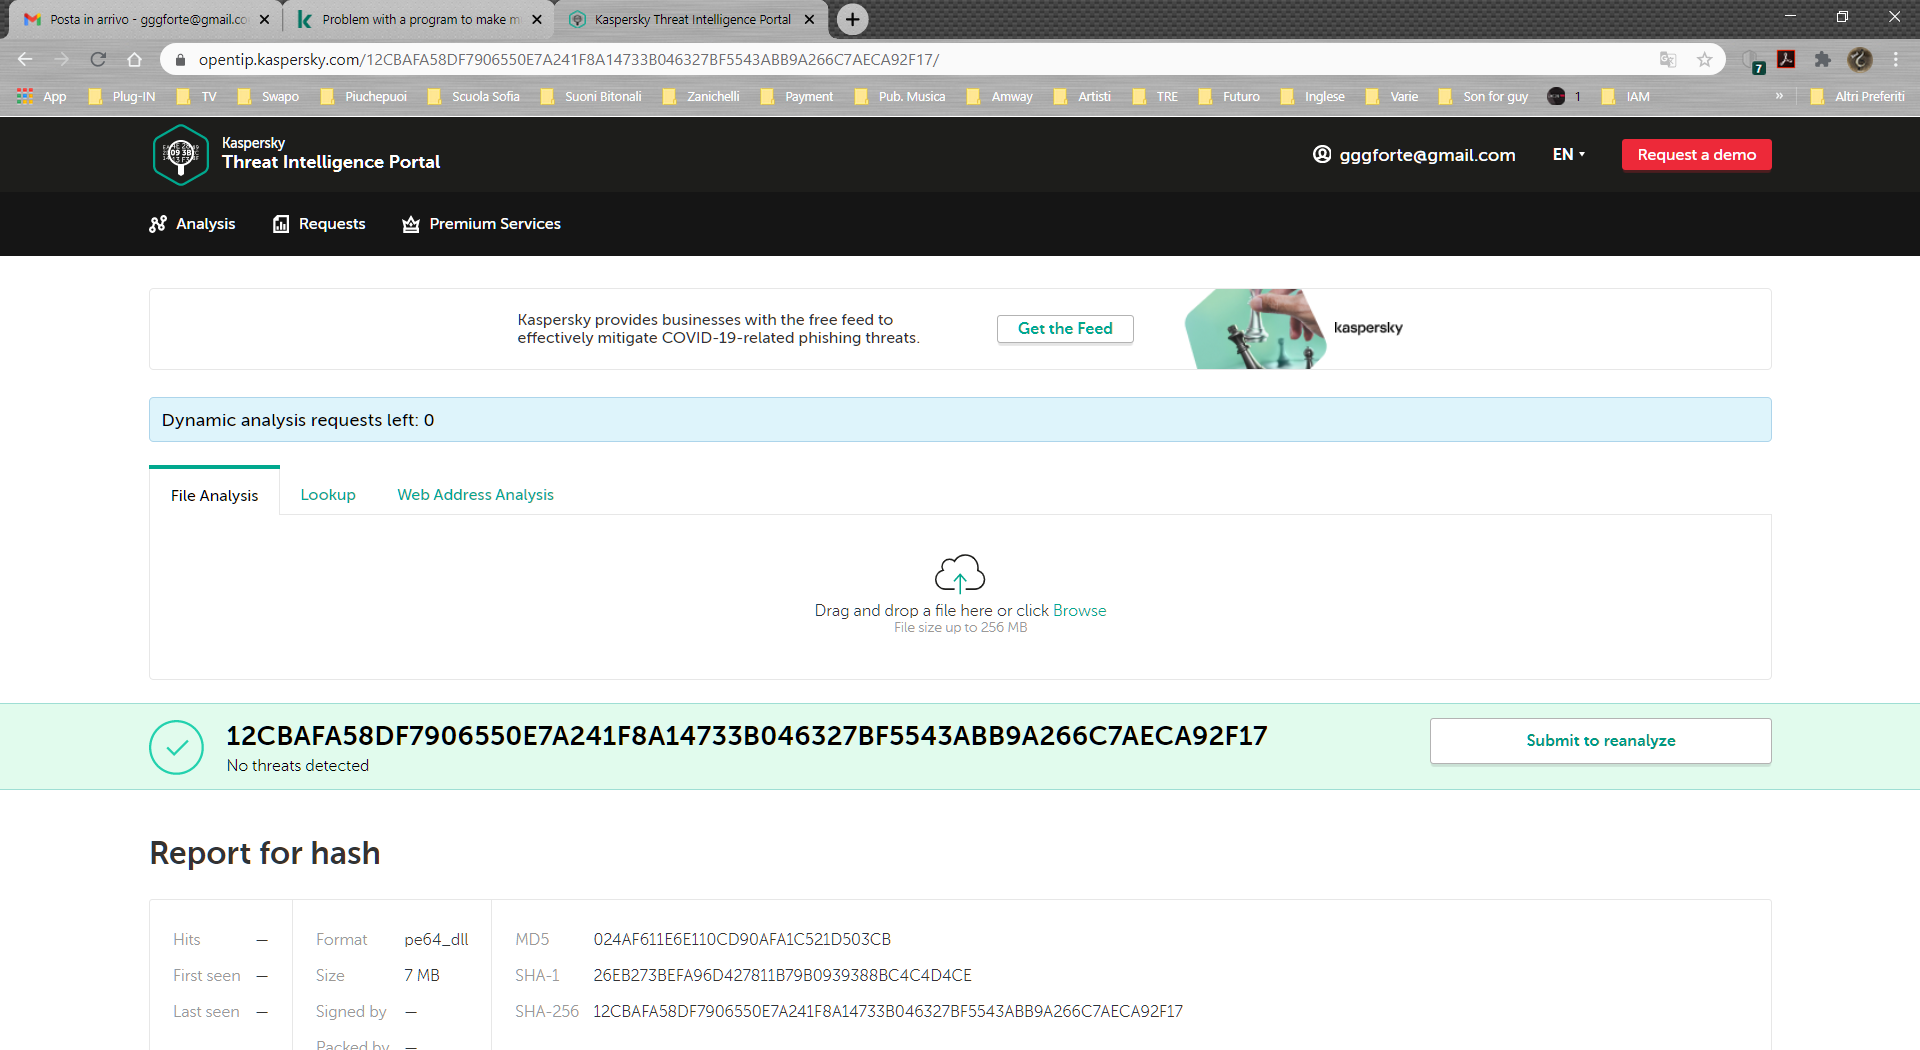Click the Kaspersky chess banner image
This screenshot has width=1920, height=1050.
pyautogui.click(x=1256, y=329)
